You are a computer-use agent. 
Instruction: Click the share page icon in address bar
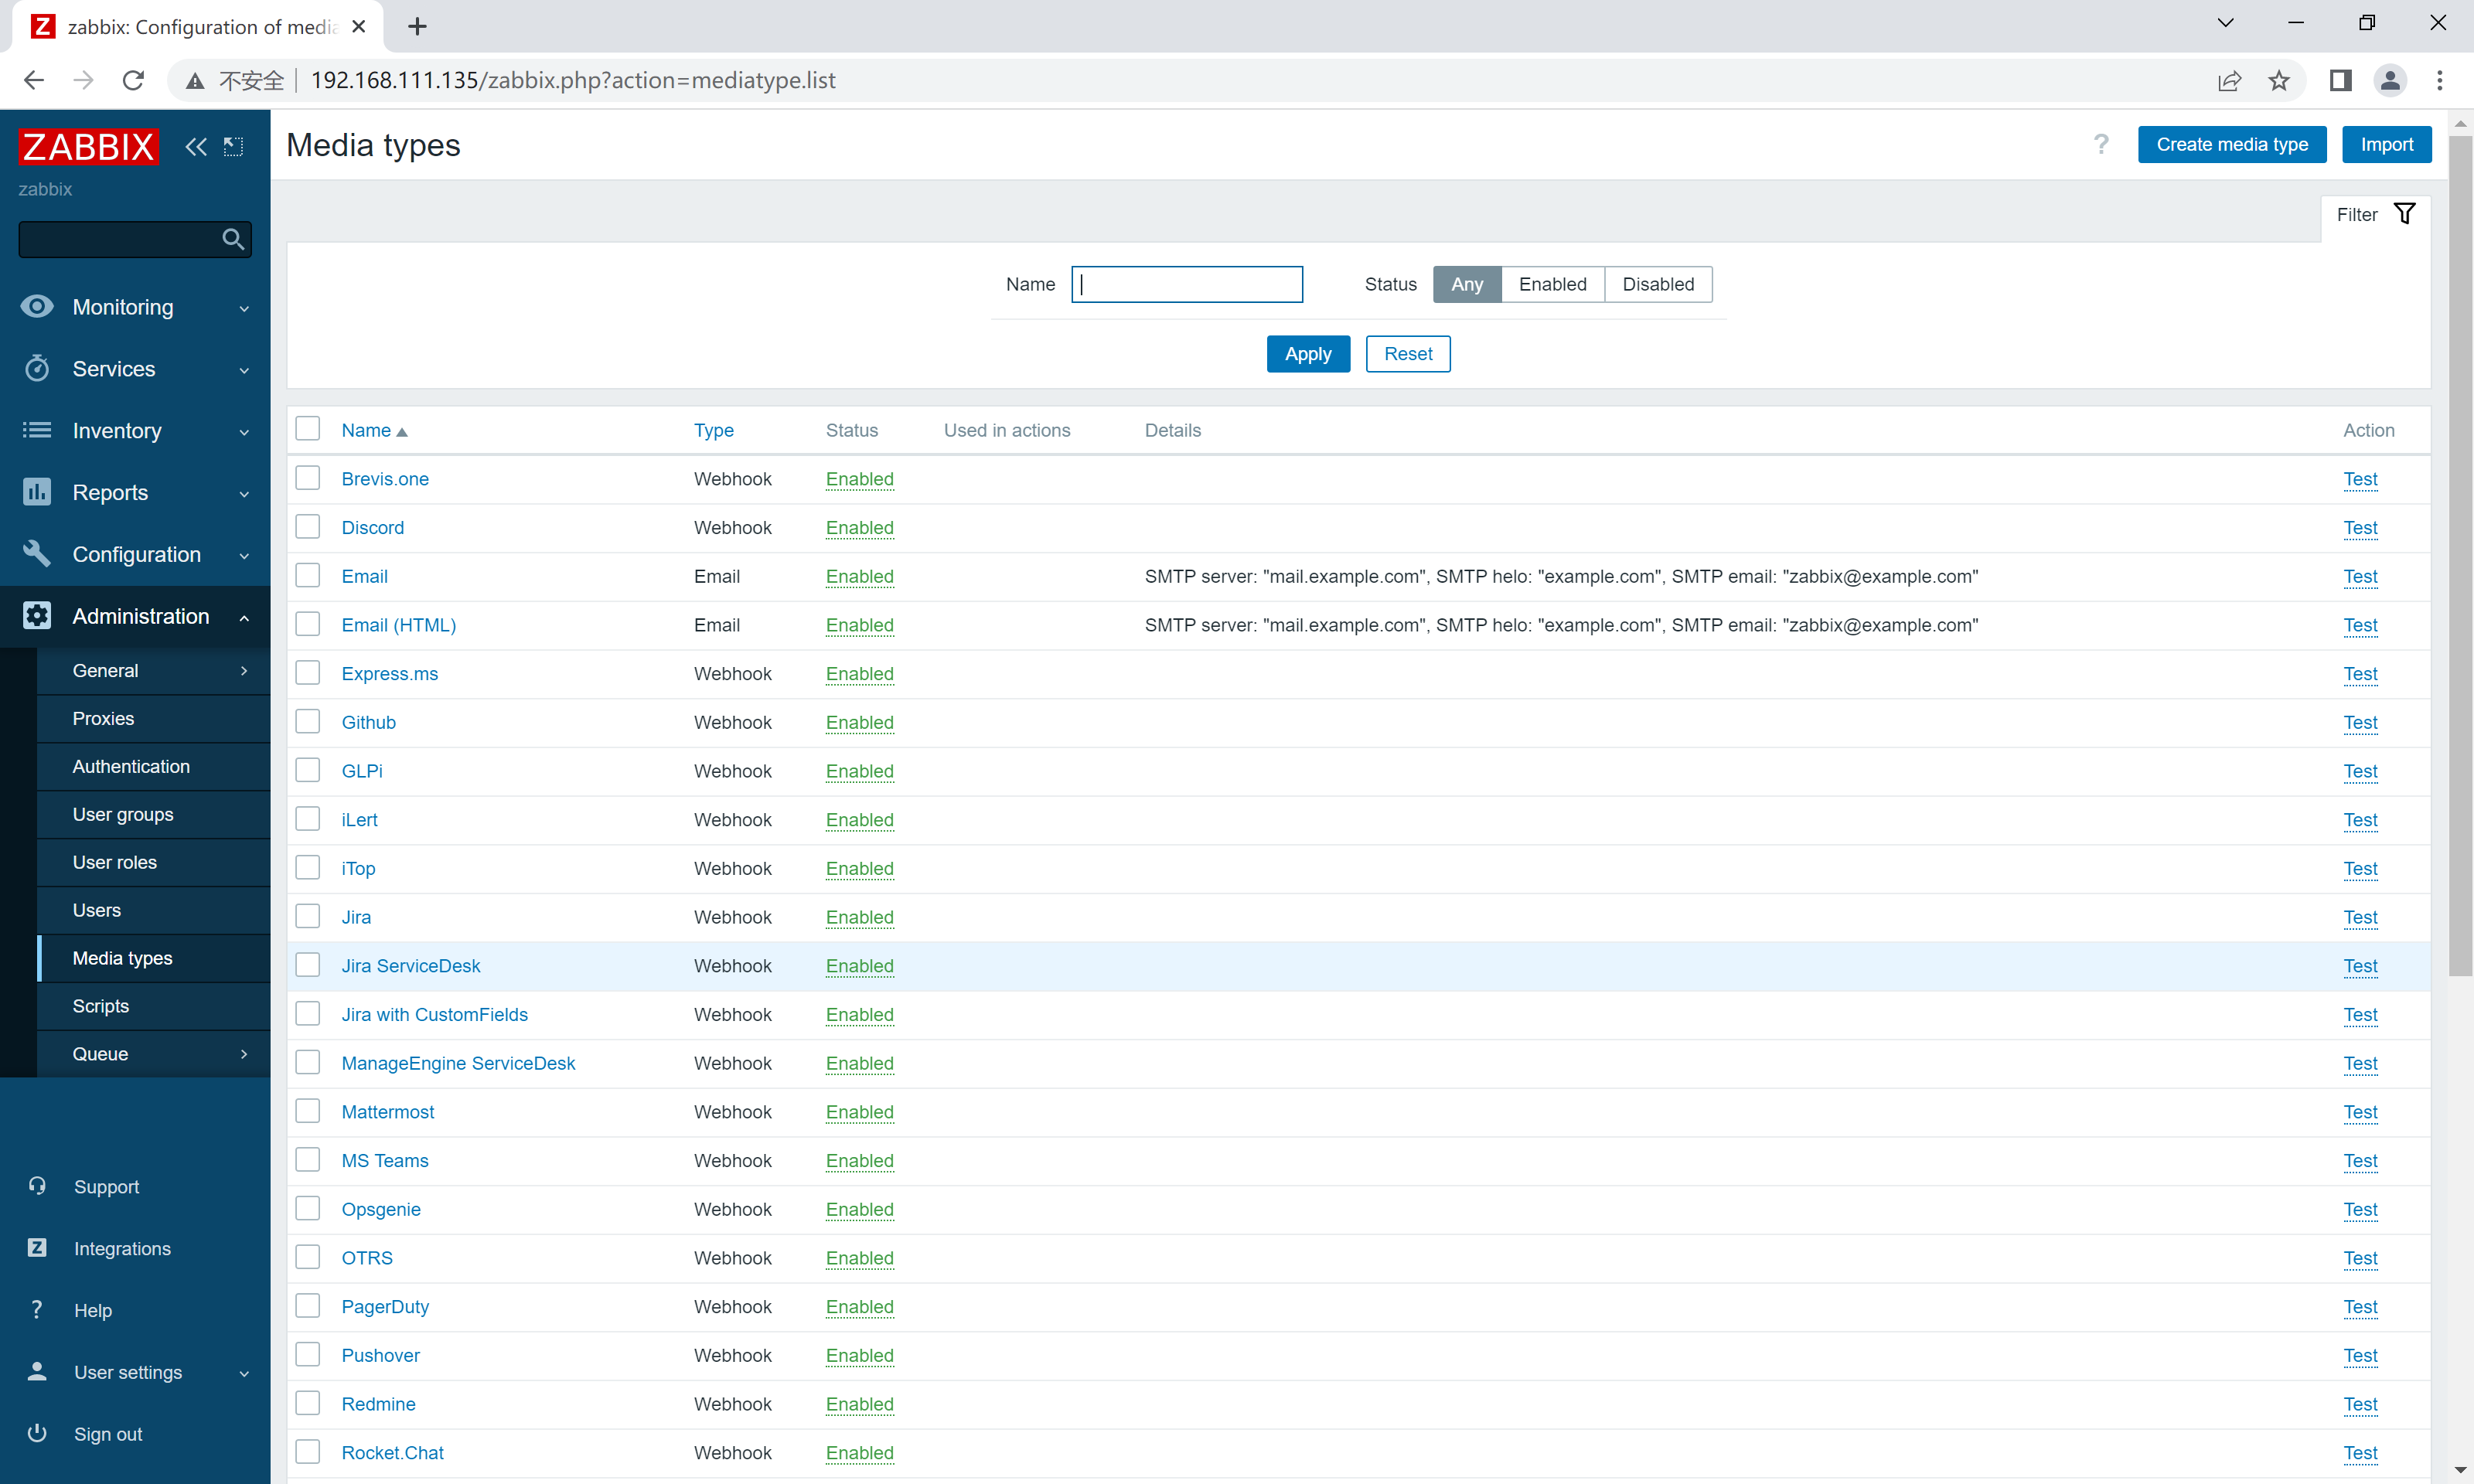(x=2229, y=81)
